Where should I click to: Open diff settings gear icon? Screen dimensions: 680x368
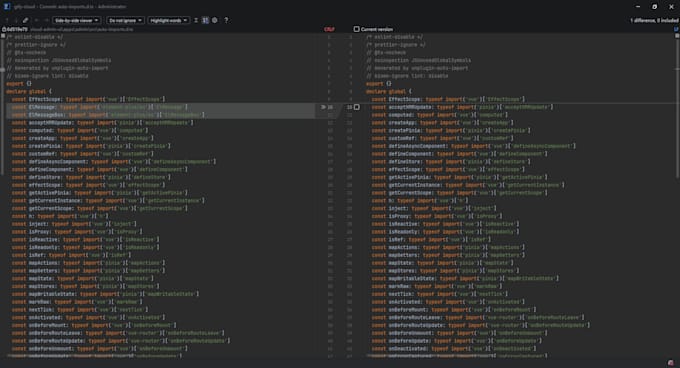215,20
